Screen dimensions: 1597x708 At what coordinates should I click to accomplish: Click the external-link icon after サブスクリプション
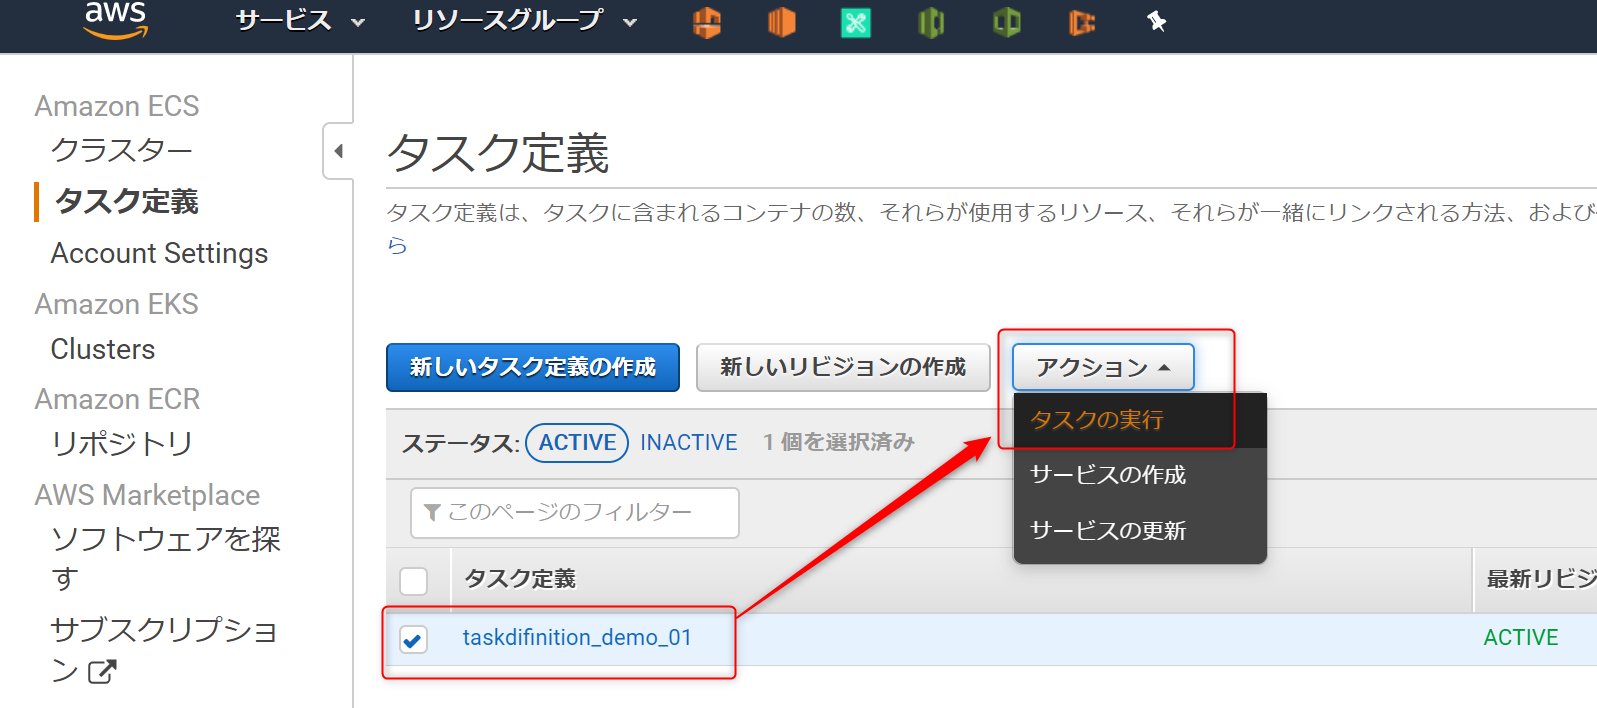click(102, 672)
